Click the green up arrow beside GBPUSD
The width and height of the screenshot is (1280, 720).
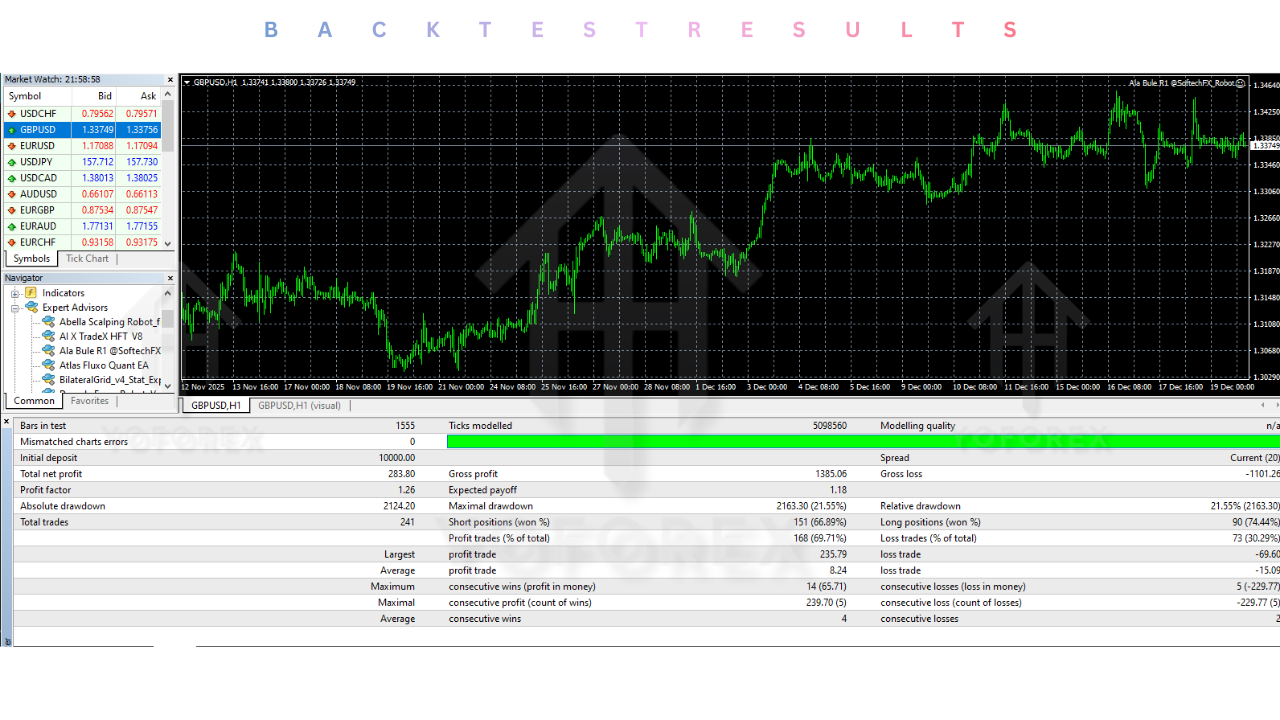click(11, 130)
